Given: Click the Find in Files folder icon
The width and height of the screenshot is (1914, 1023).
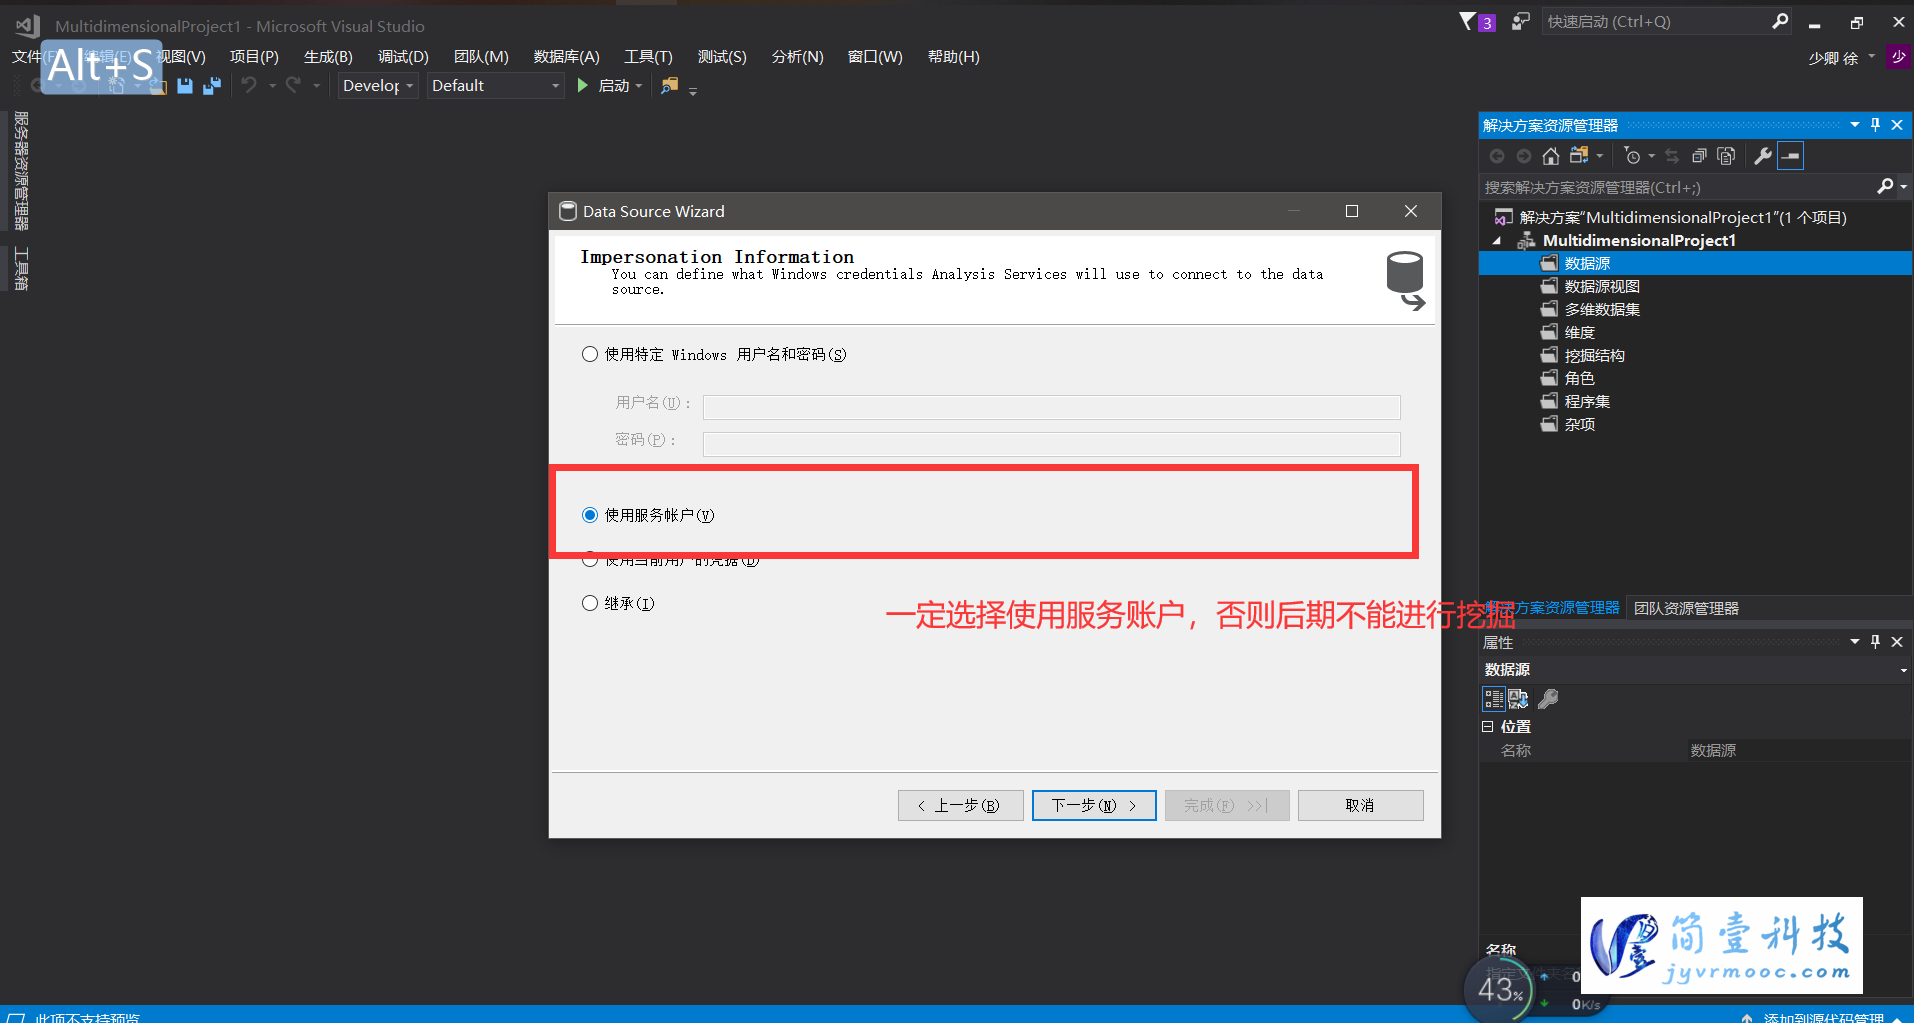Looking at the screenshot, I should click(x=669, y=86).
